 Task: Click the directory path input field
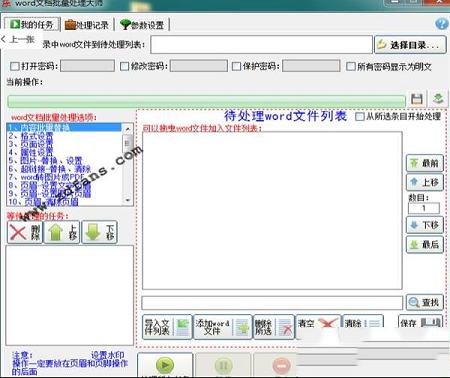pos(261,45)
